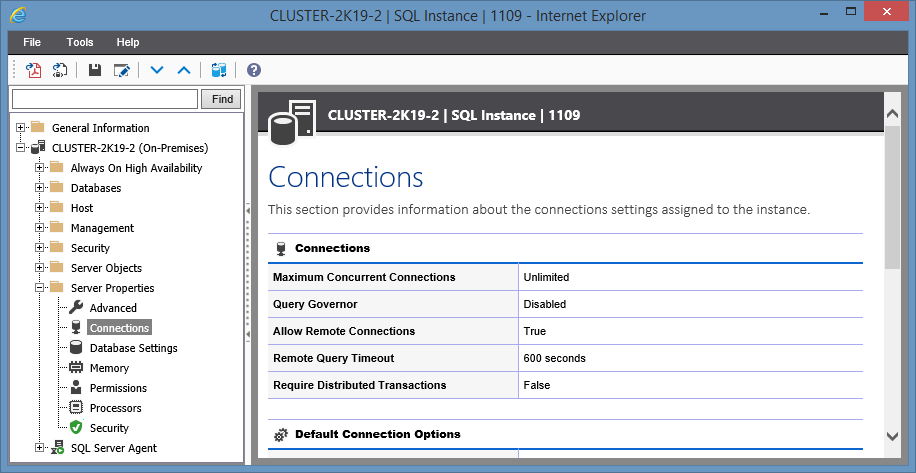Click the scroll down arrow of content pane
Image resolution: width=916 pixels, height=473 pixels.
tap(892, 436)
